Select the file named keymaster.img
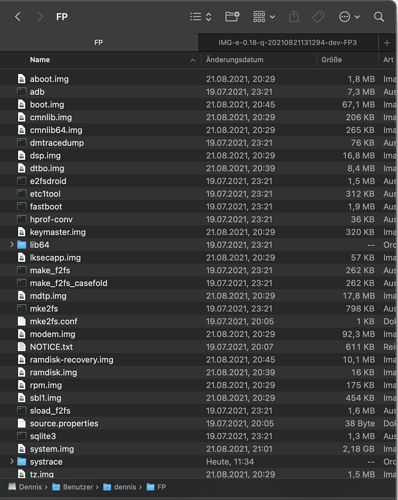The height and width of the screenshot is (500, 398). pos(58,232)
